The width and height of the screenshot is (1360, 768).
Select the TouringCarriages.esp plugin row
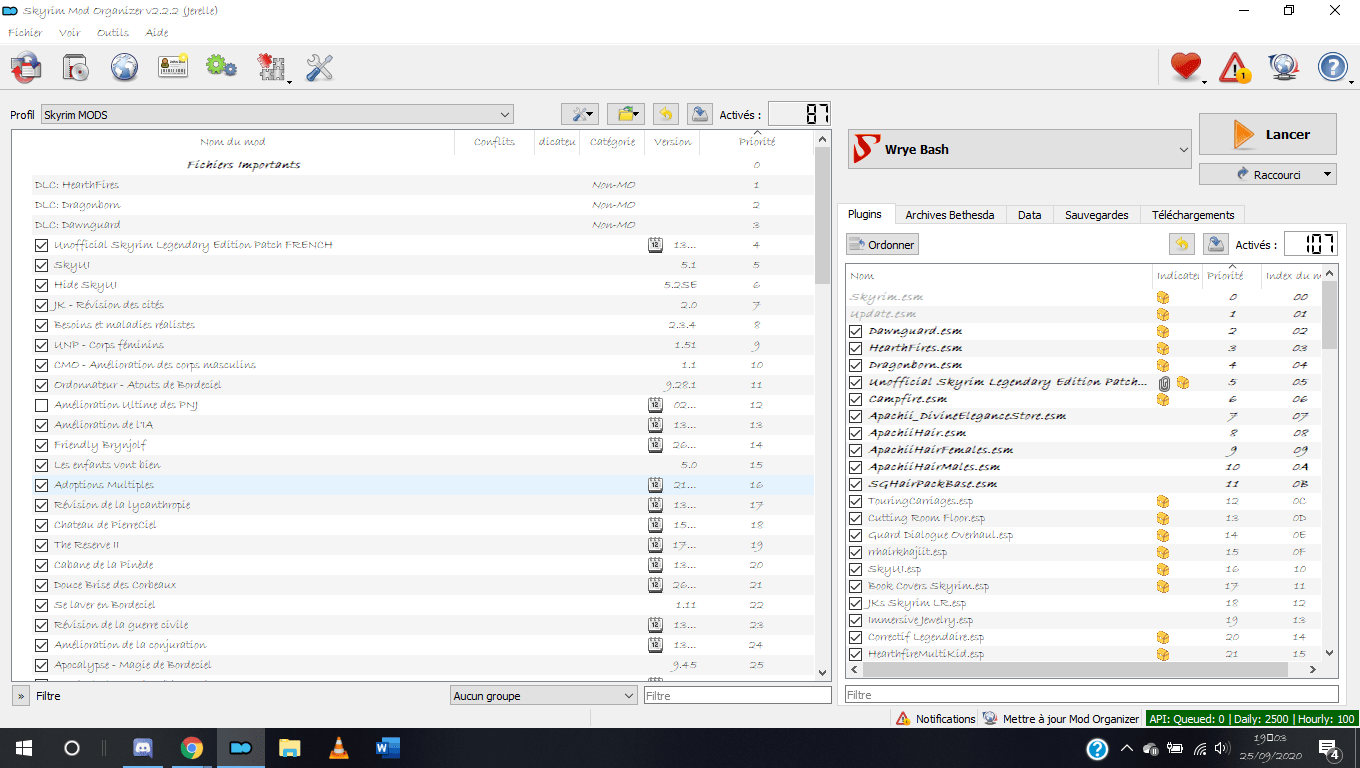(x=1084, y=501)
